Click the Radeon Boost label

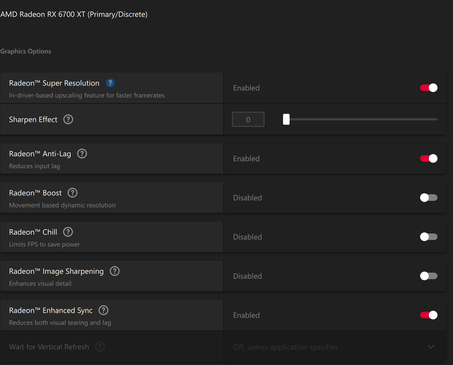[x=35, y=193]
